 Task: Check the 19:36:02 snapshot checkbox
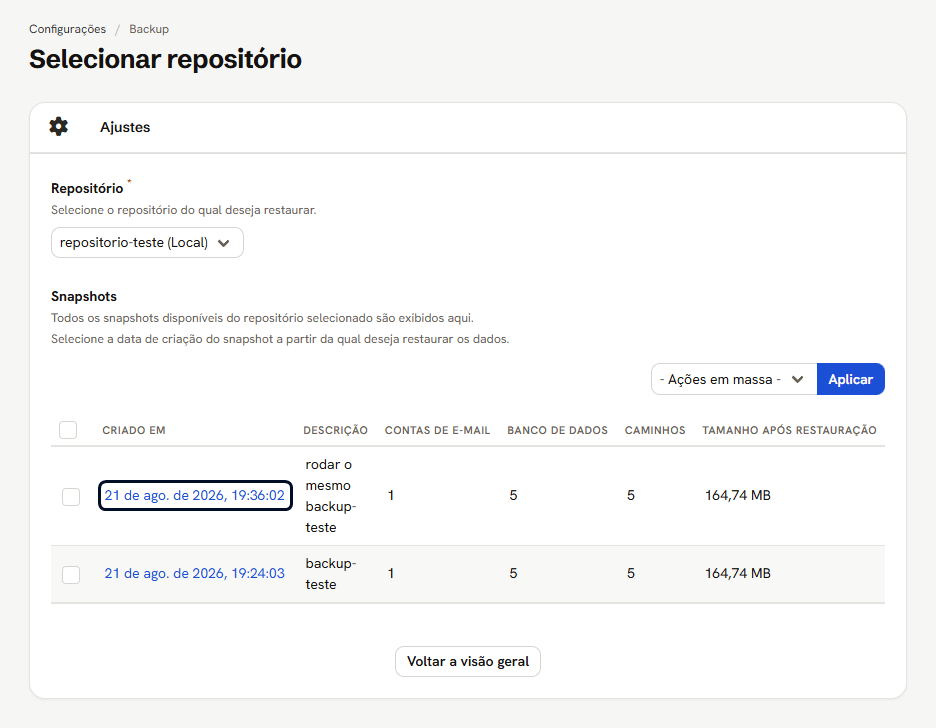(x=71, y=496)
